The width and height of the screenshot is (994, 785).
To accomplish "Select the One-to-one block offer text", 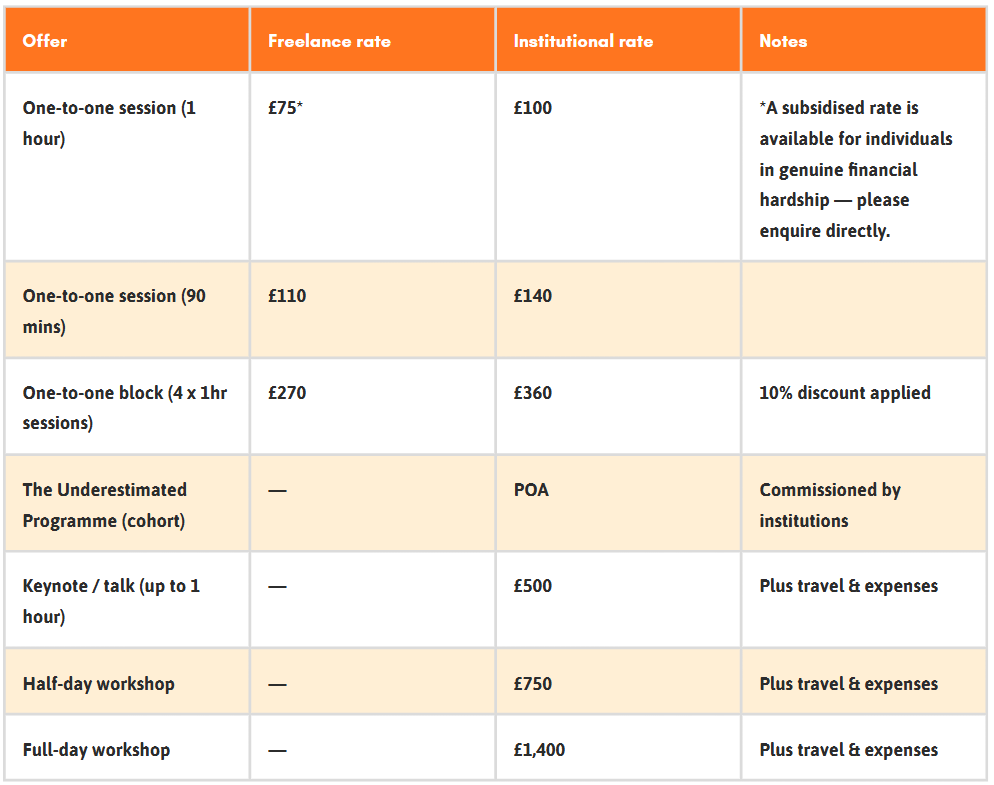I will [124, 407].
